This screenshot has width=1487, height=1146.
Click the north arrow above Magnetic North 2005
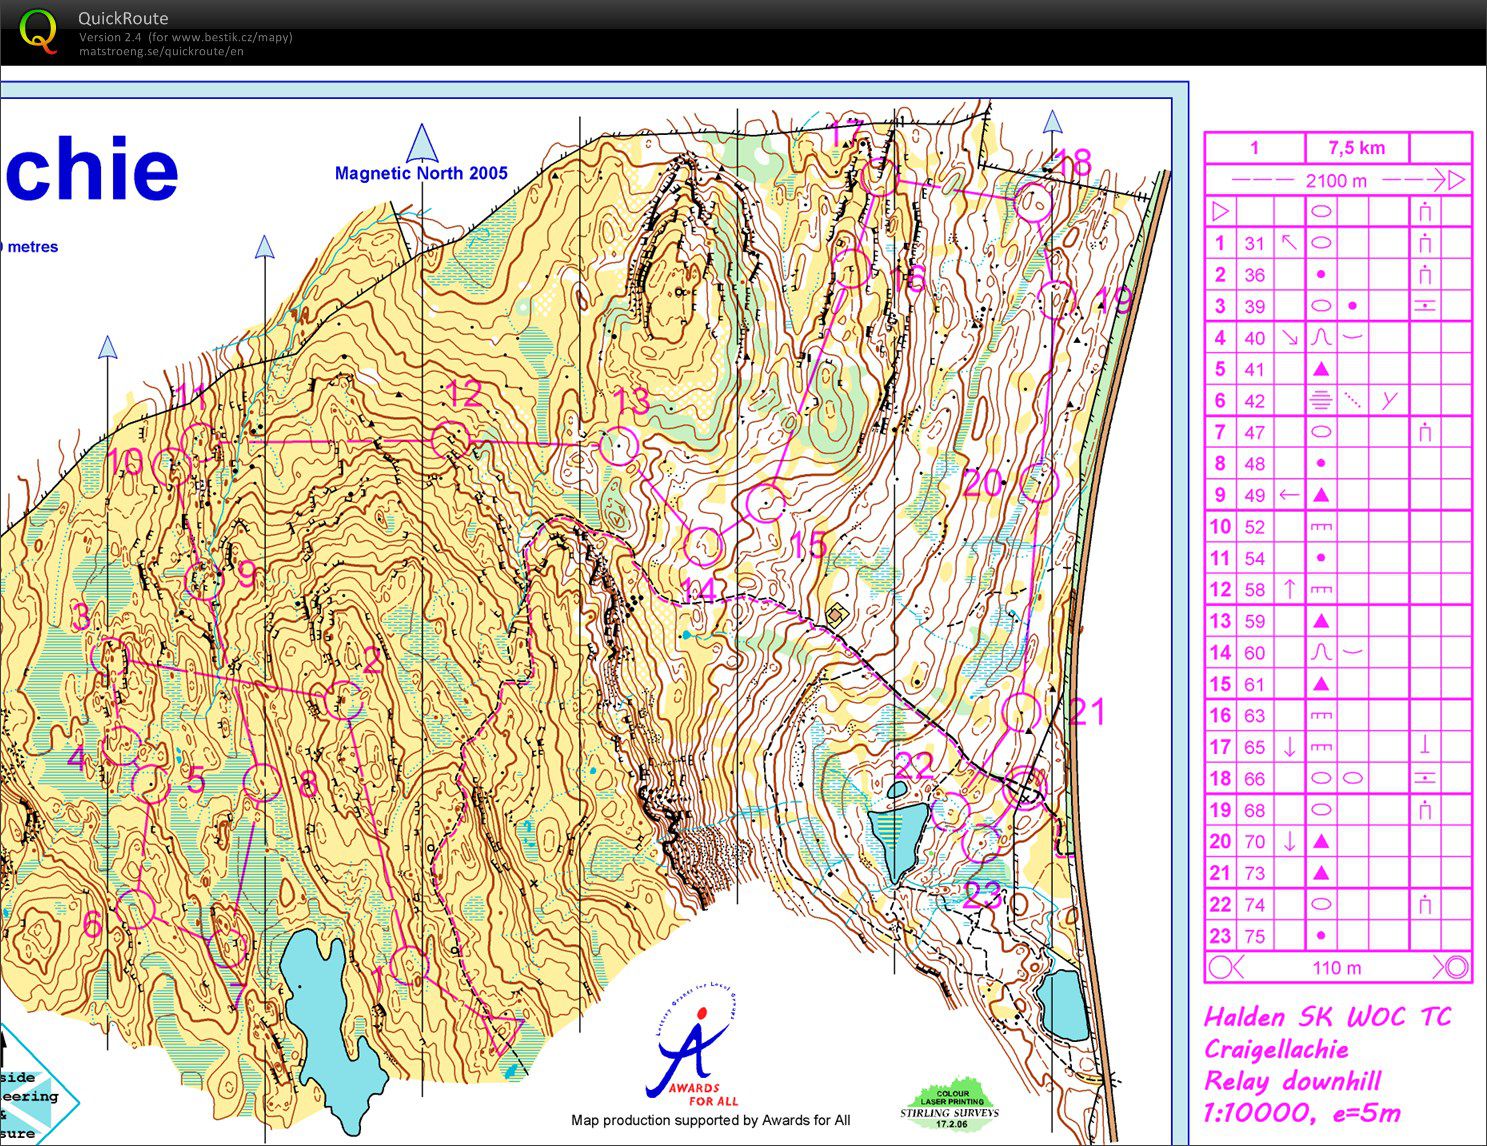(423, 142)
